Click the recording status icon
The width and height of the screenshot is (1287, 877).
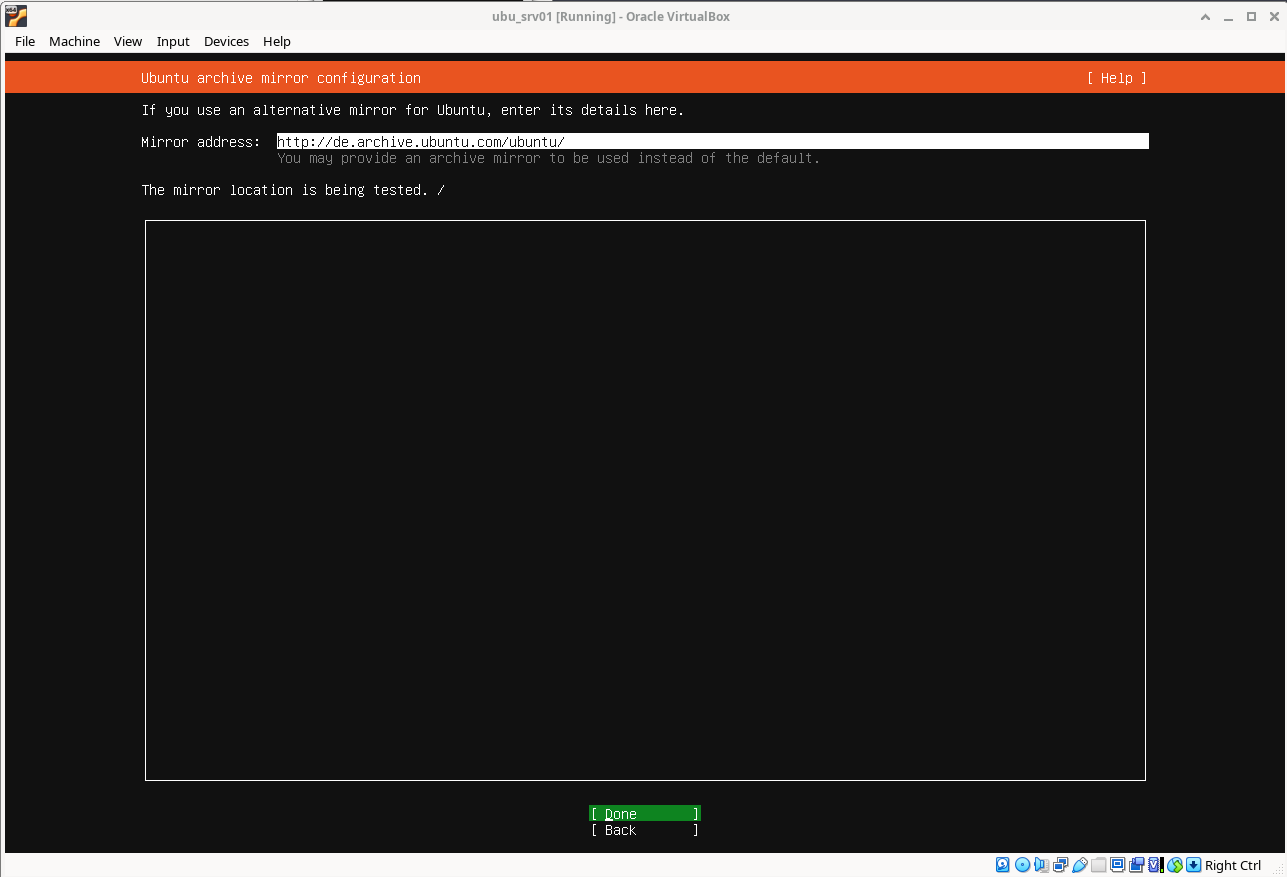1136,865
